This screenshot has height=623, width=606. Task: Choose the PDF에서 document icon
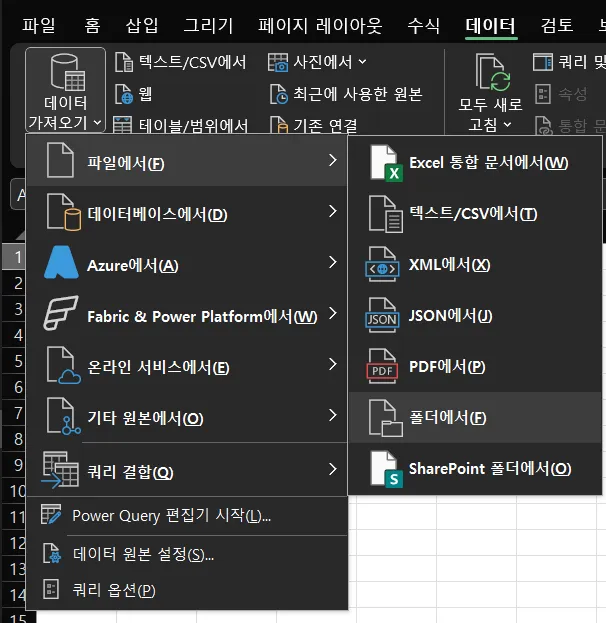[x=383, y=367]
